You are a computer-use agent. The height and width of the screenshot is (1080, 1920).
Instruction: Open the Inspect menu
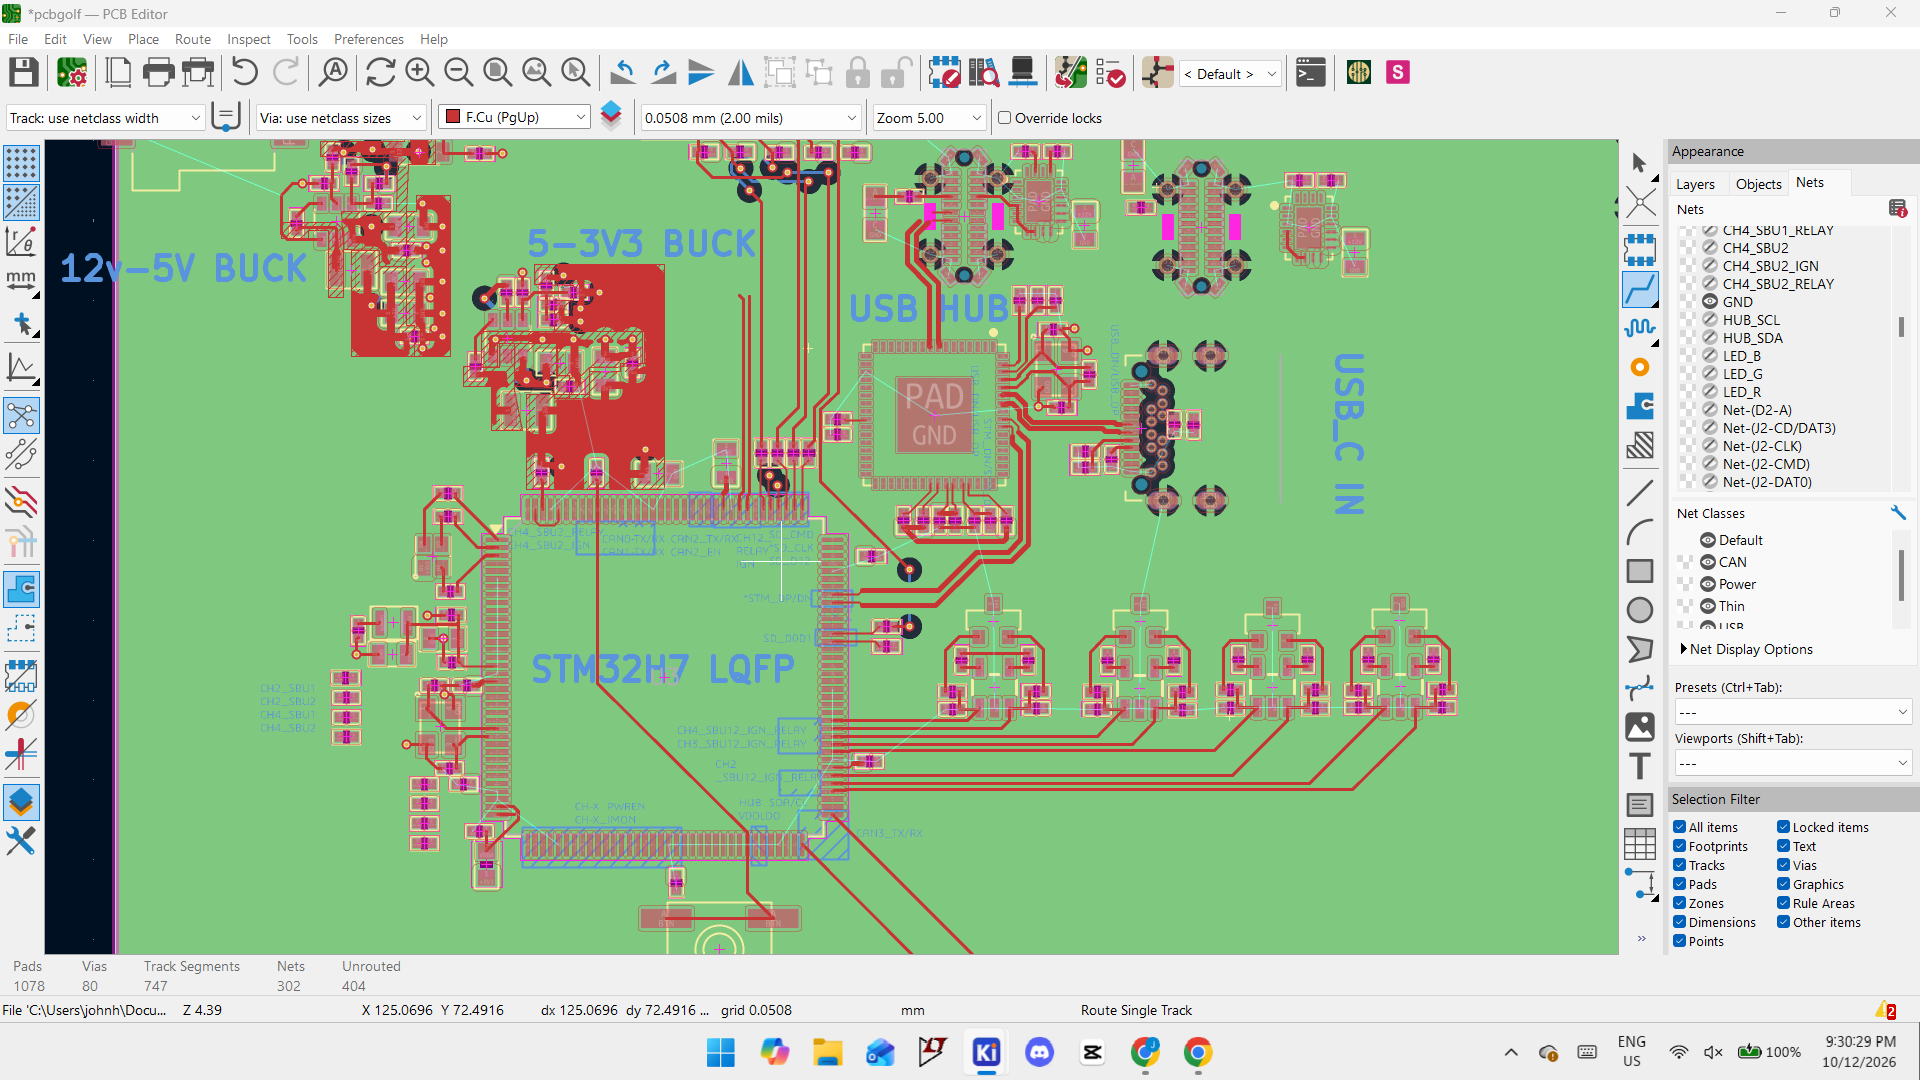[x=248, y=39]
